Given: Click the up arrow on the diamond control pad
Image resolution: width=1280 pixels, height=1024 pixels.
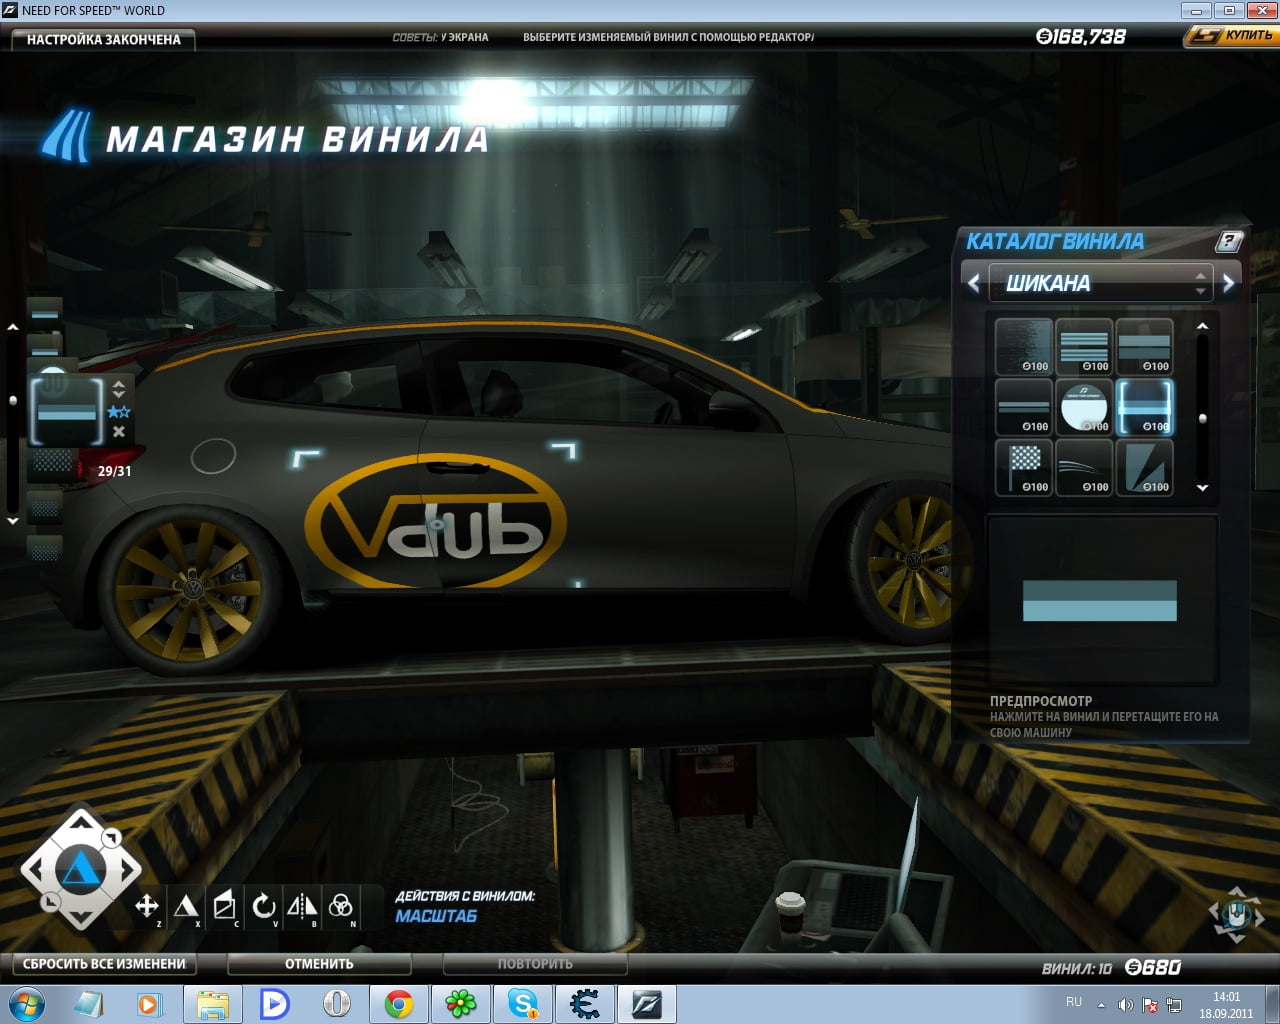Looking at the screenshot, I should (x=80, y=822).
